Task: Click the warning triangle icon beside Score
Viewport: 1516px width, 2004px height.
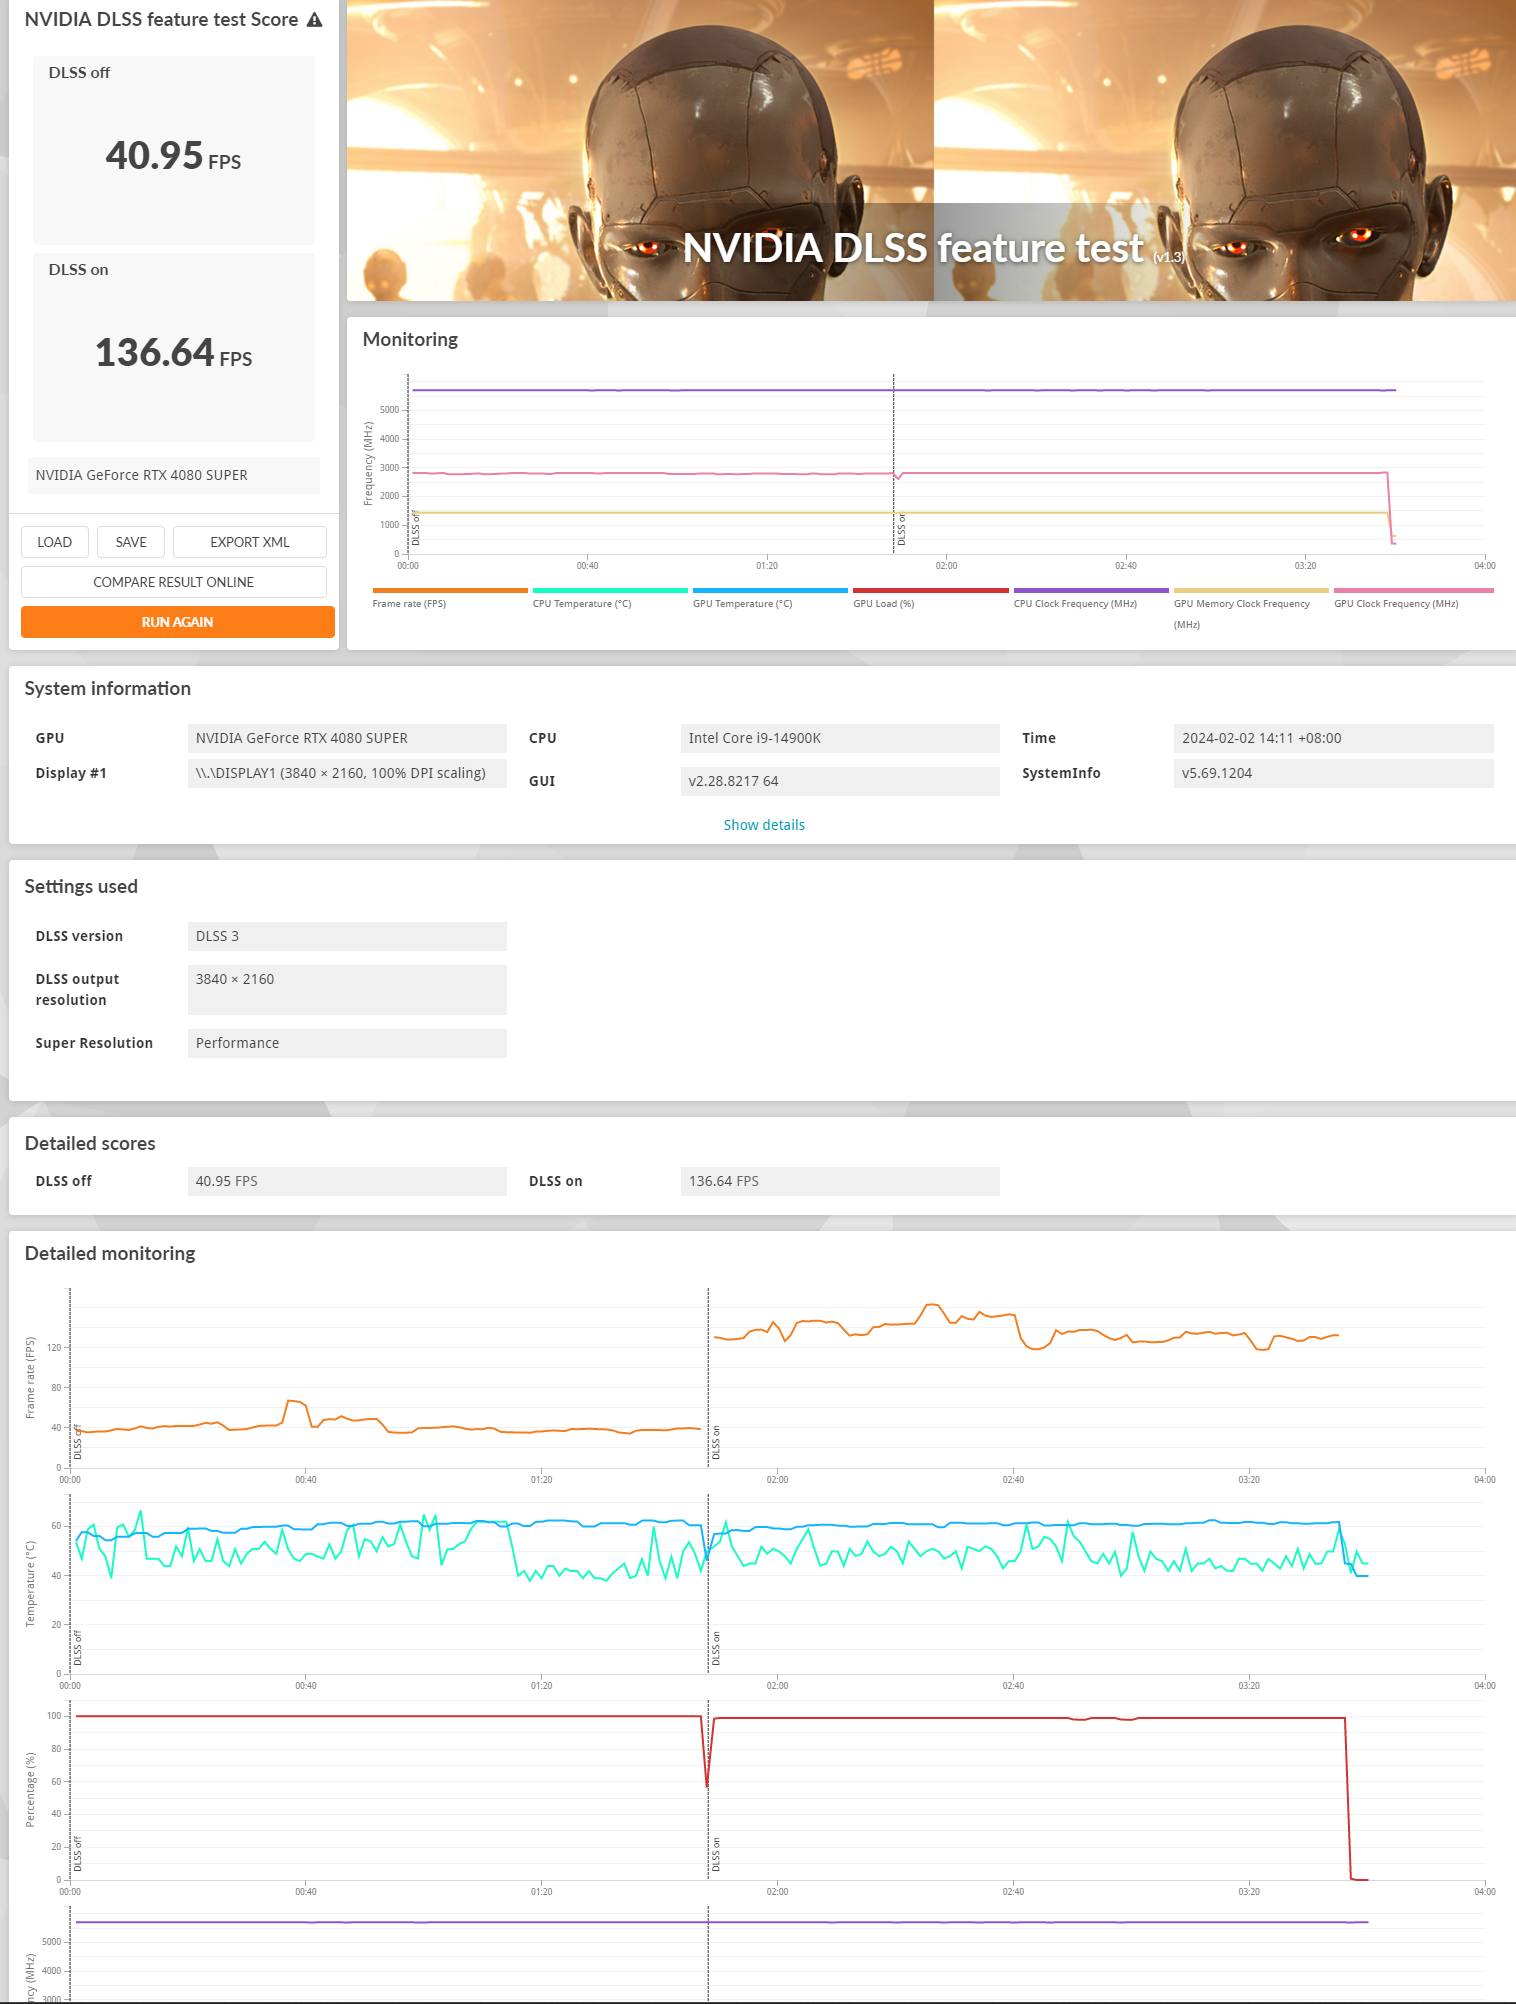Action: pos(315,20)
